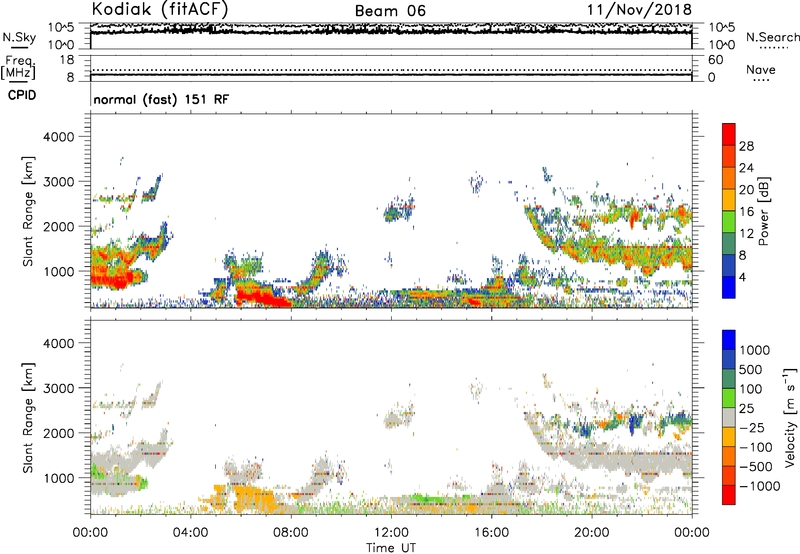Click the '08:00' time axis label
The width and height of the screenshot is (800, 554).
(291, 533)
